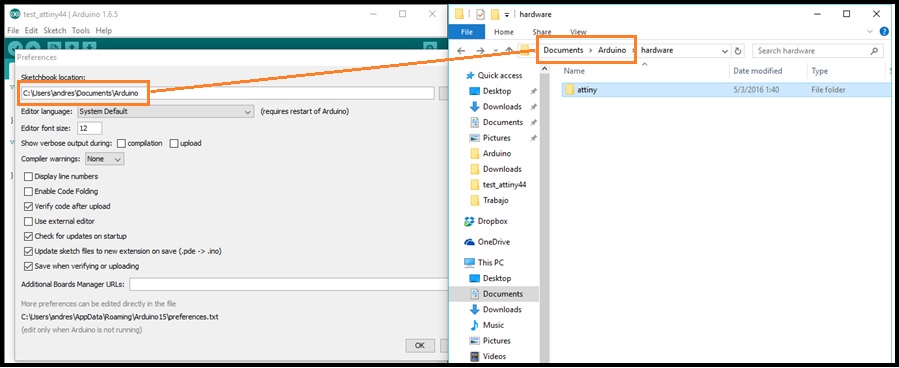
Task: Open Explorer File tab
Action: [x=467, y=32]
